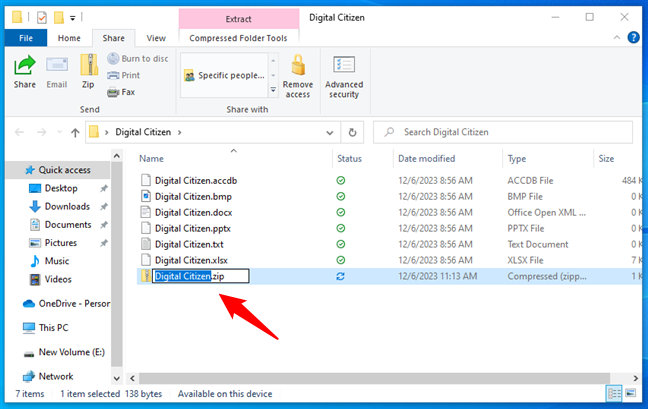This screenshot has width=648, height=409.
Task: Select the Digital Citizen.txt file
Action: point(189,245)
